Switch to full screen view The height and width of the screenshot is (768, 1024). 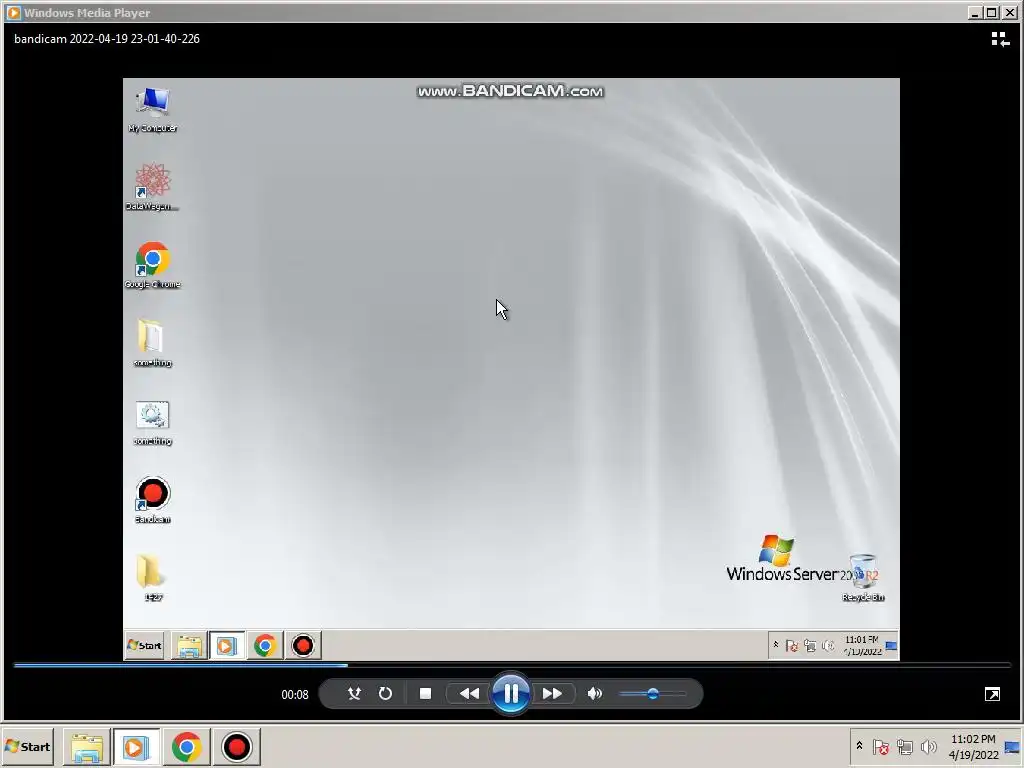[992, 694]
